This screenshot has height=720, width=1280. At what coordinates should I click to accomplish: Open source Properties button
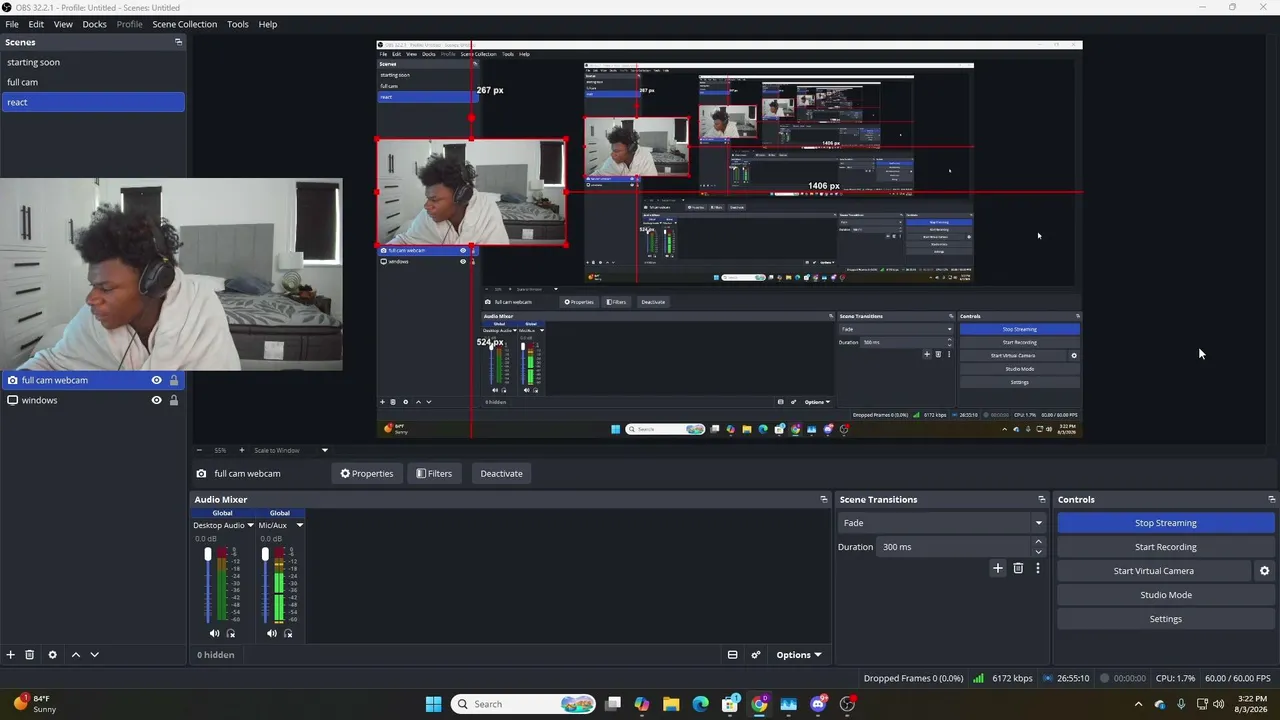pyautogui.click(x=367, y=473)
